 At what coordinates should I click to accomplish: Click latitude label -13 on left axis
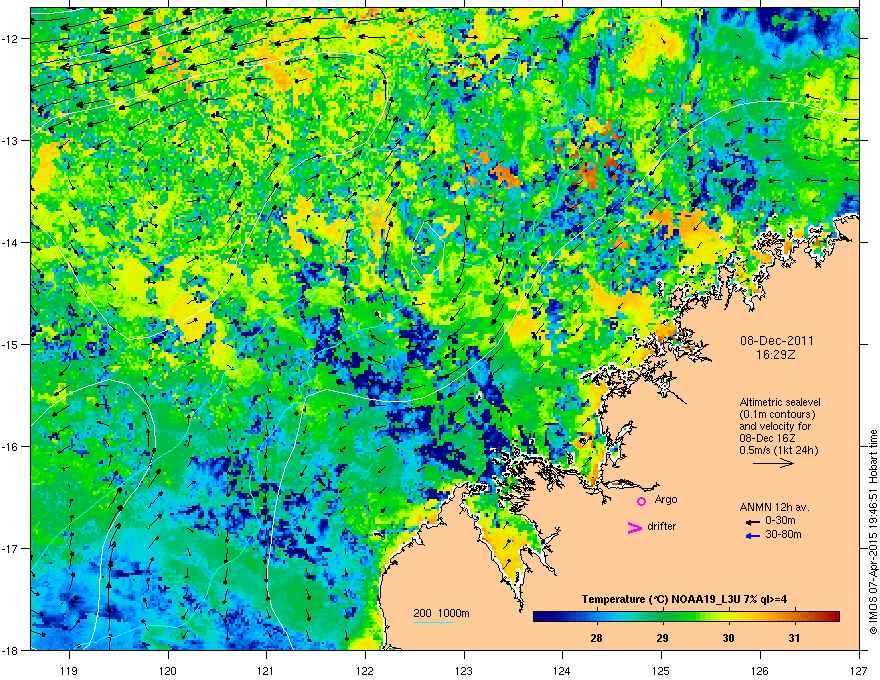[x=10, y=141]
